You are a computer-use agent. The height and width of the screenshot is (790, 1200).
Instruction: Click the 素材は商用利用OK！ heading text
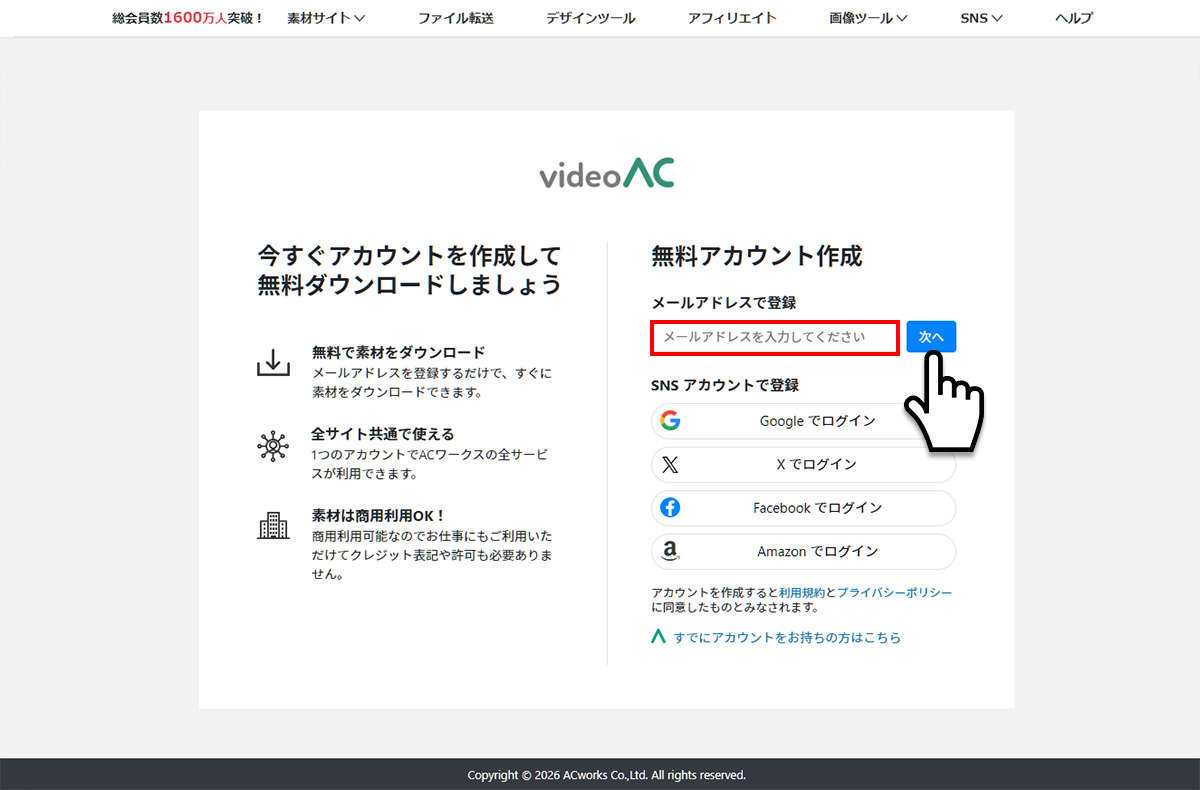tap(379, 516)
